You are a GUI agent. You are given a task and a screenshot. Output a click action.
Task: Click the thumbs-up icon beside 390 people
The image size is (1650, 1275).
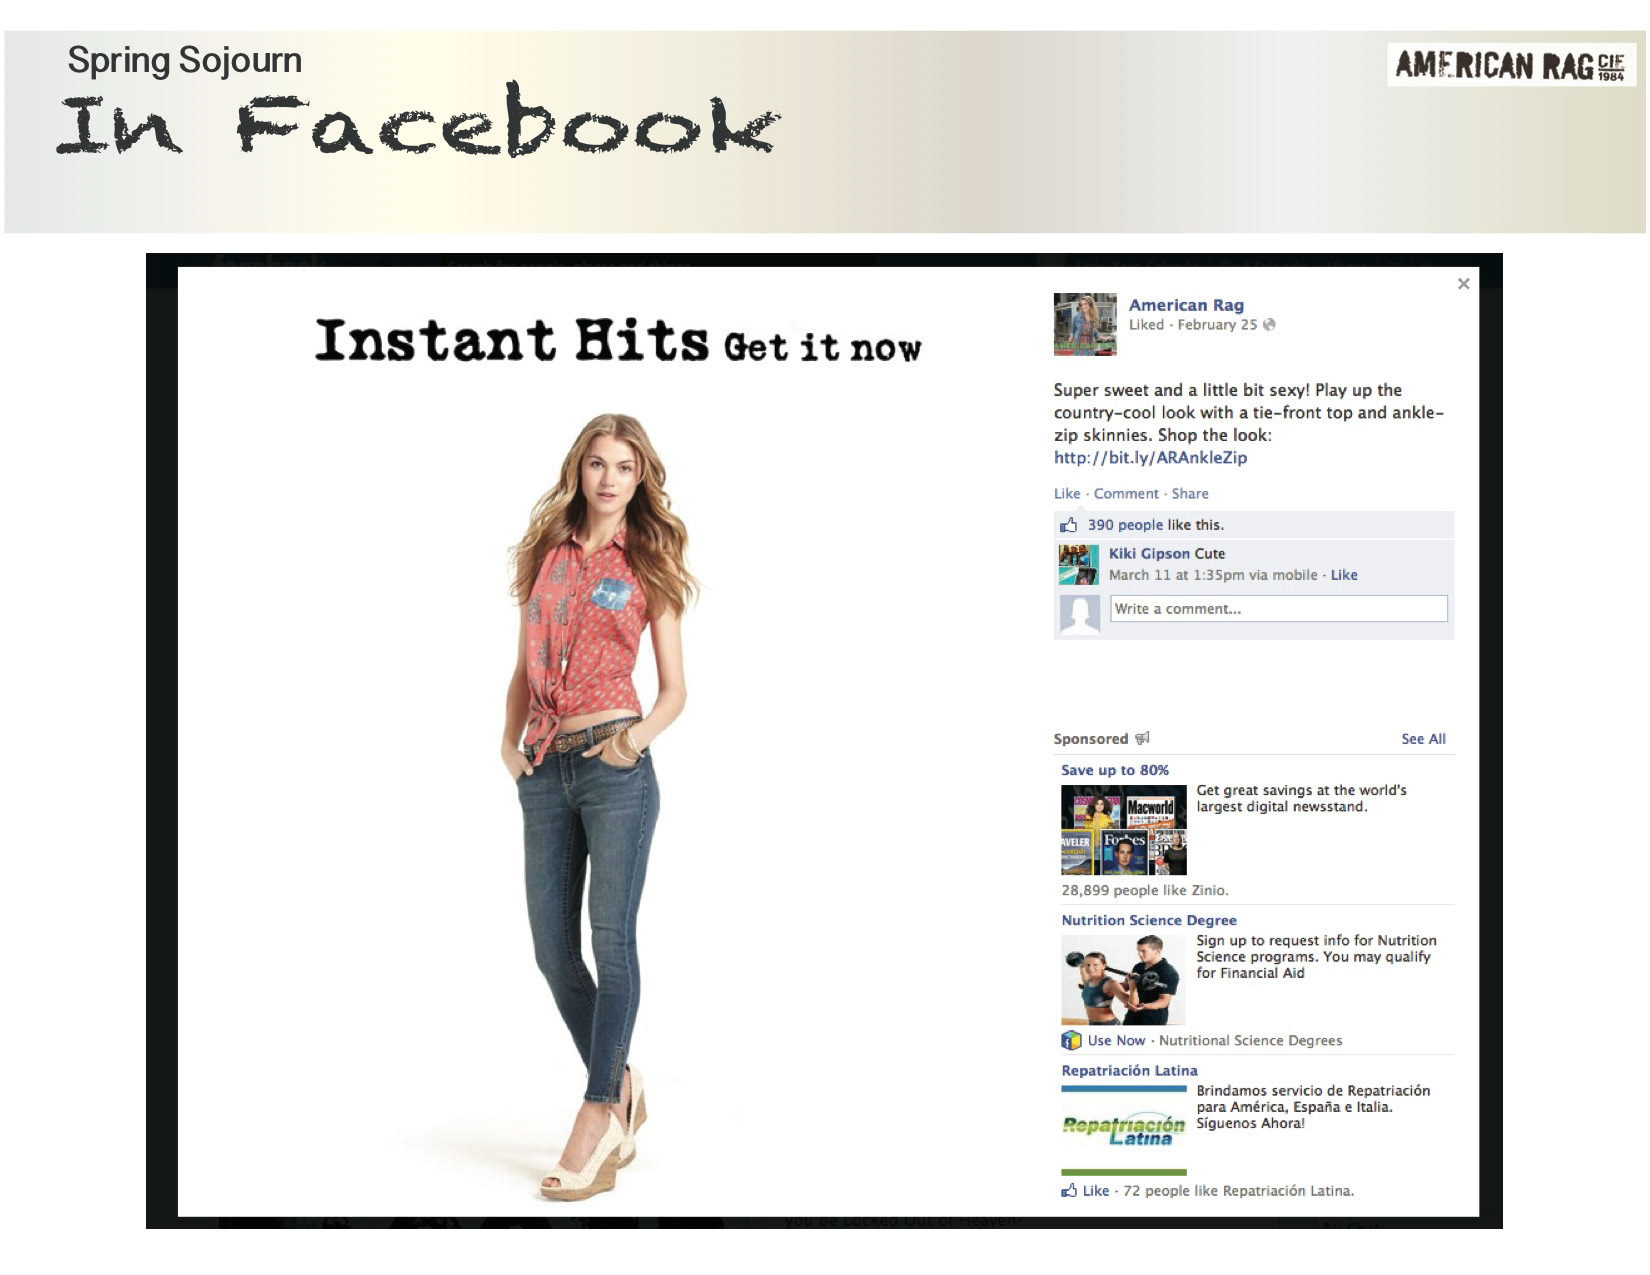pyautogui.click(x=1069, y=525)
